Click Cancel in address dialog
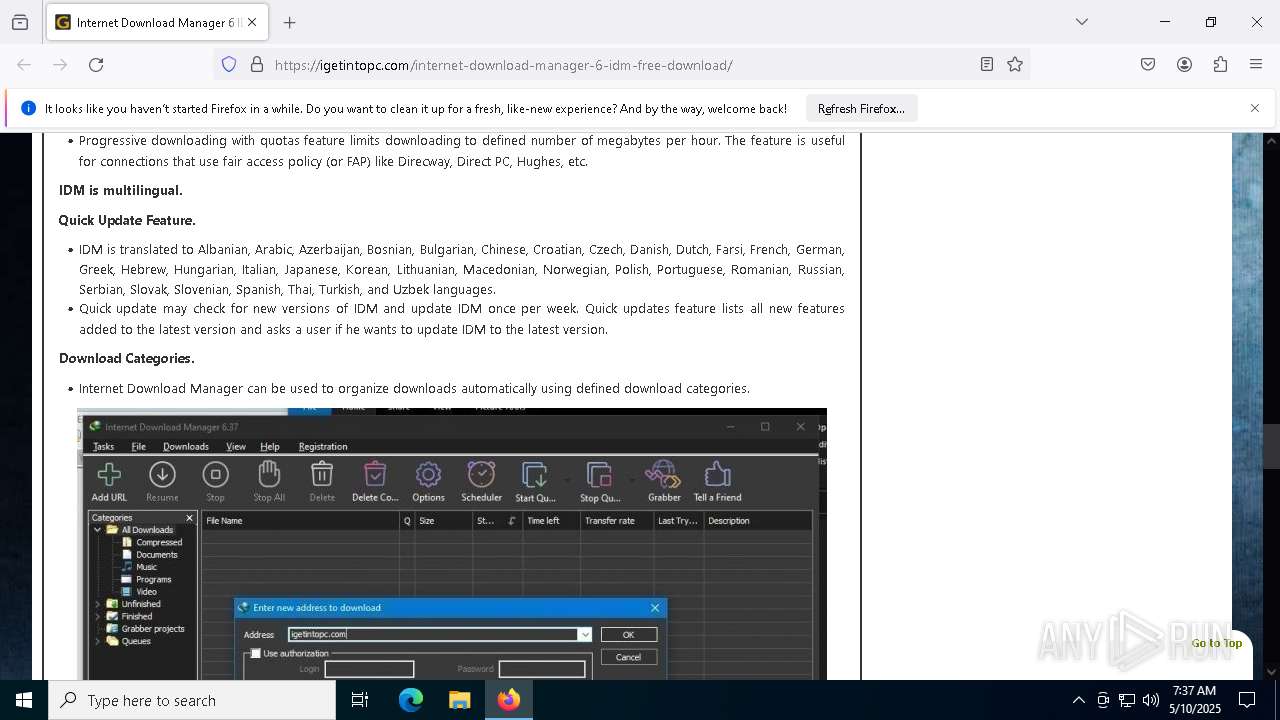The width and height of the screenshot is (1280, 720). (x=628, y=657)
